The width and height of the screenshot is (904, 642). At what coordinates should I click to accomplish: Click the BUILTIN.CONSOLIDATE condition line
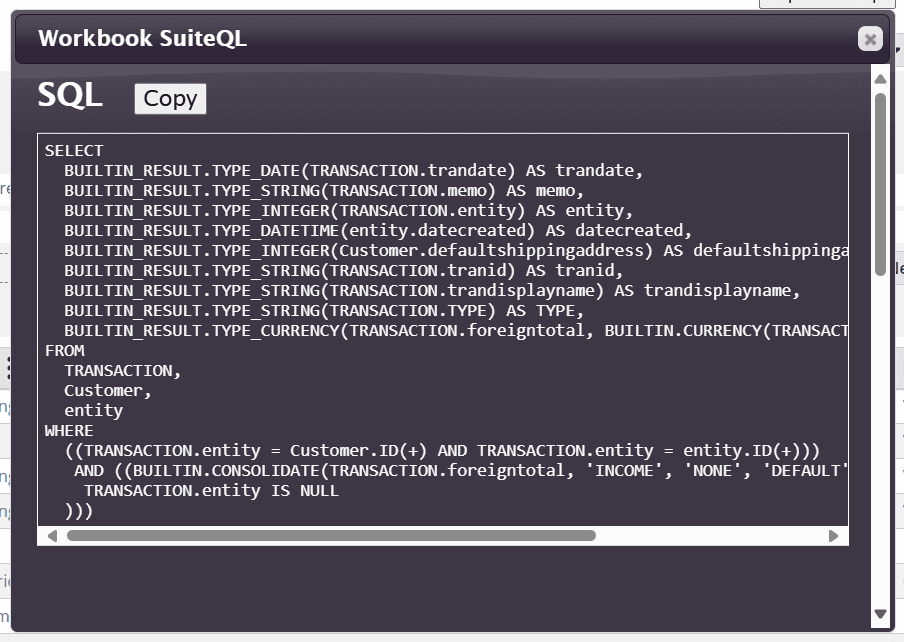click(x=461, y=471)
